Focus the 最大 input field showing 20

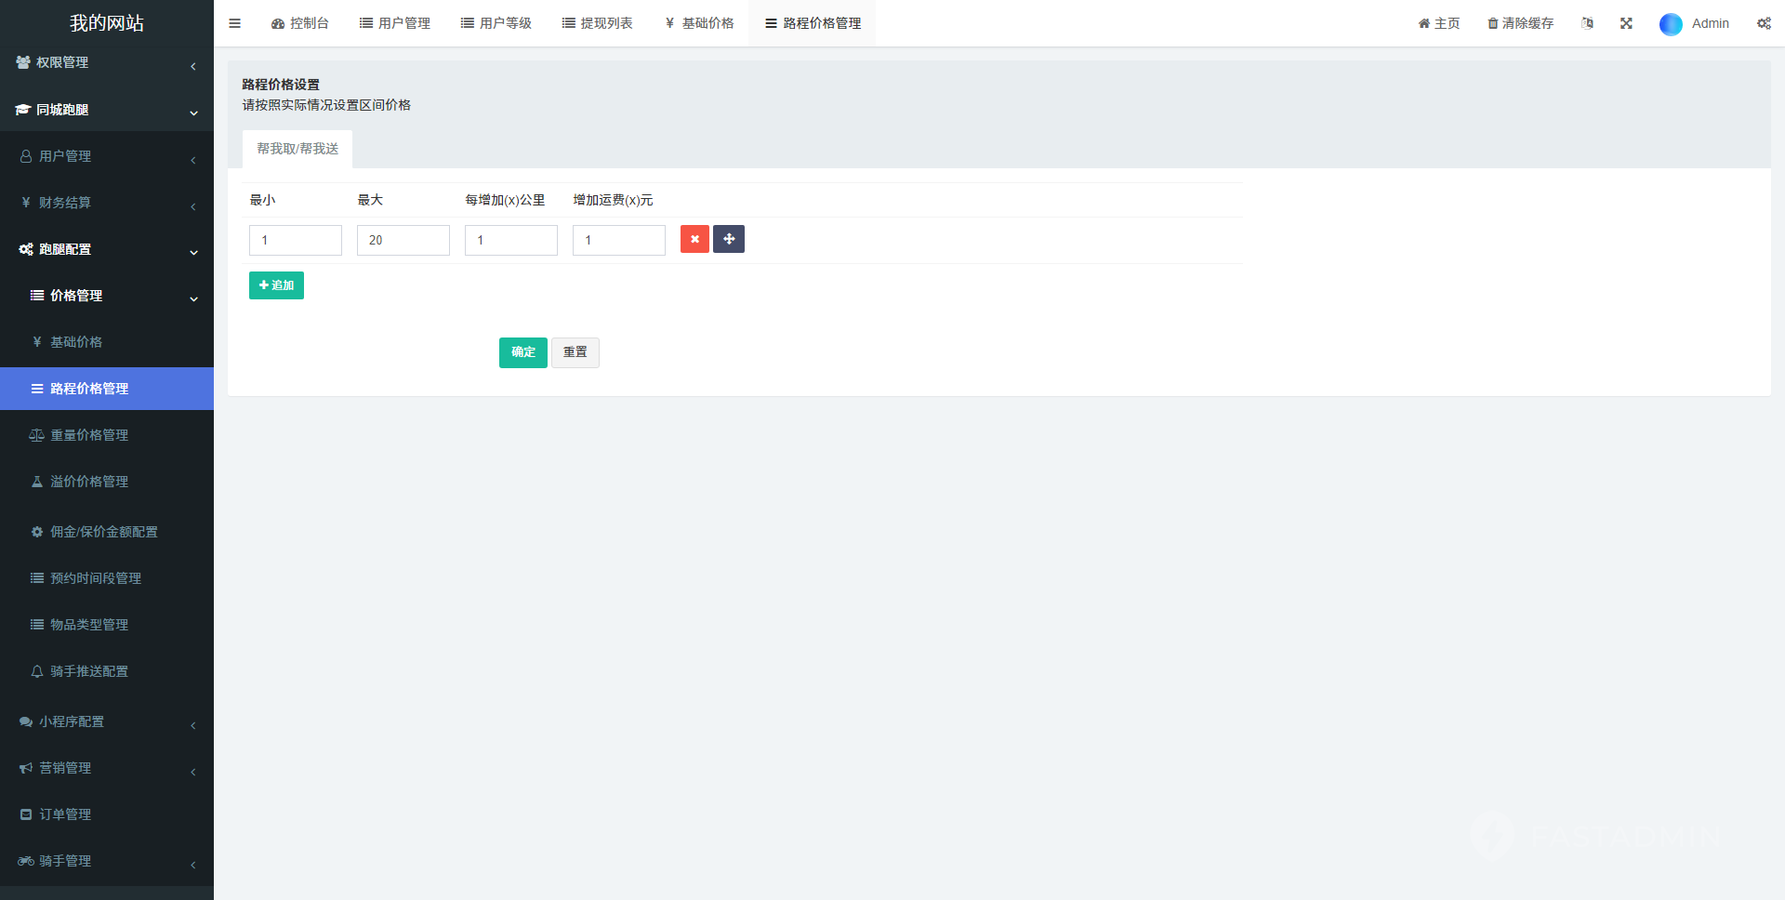[403, 240]
